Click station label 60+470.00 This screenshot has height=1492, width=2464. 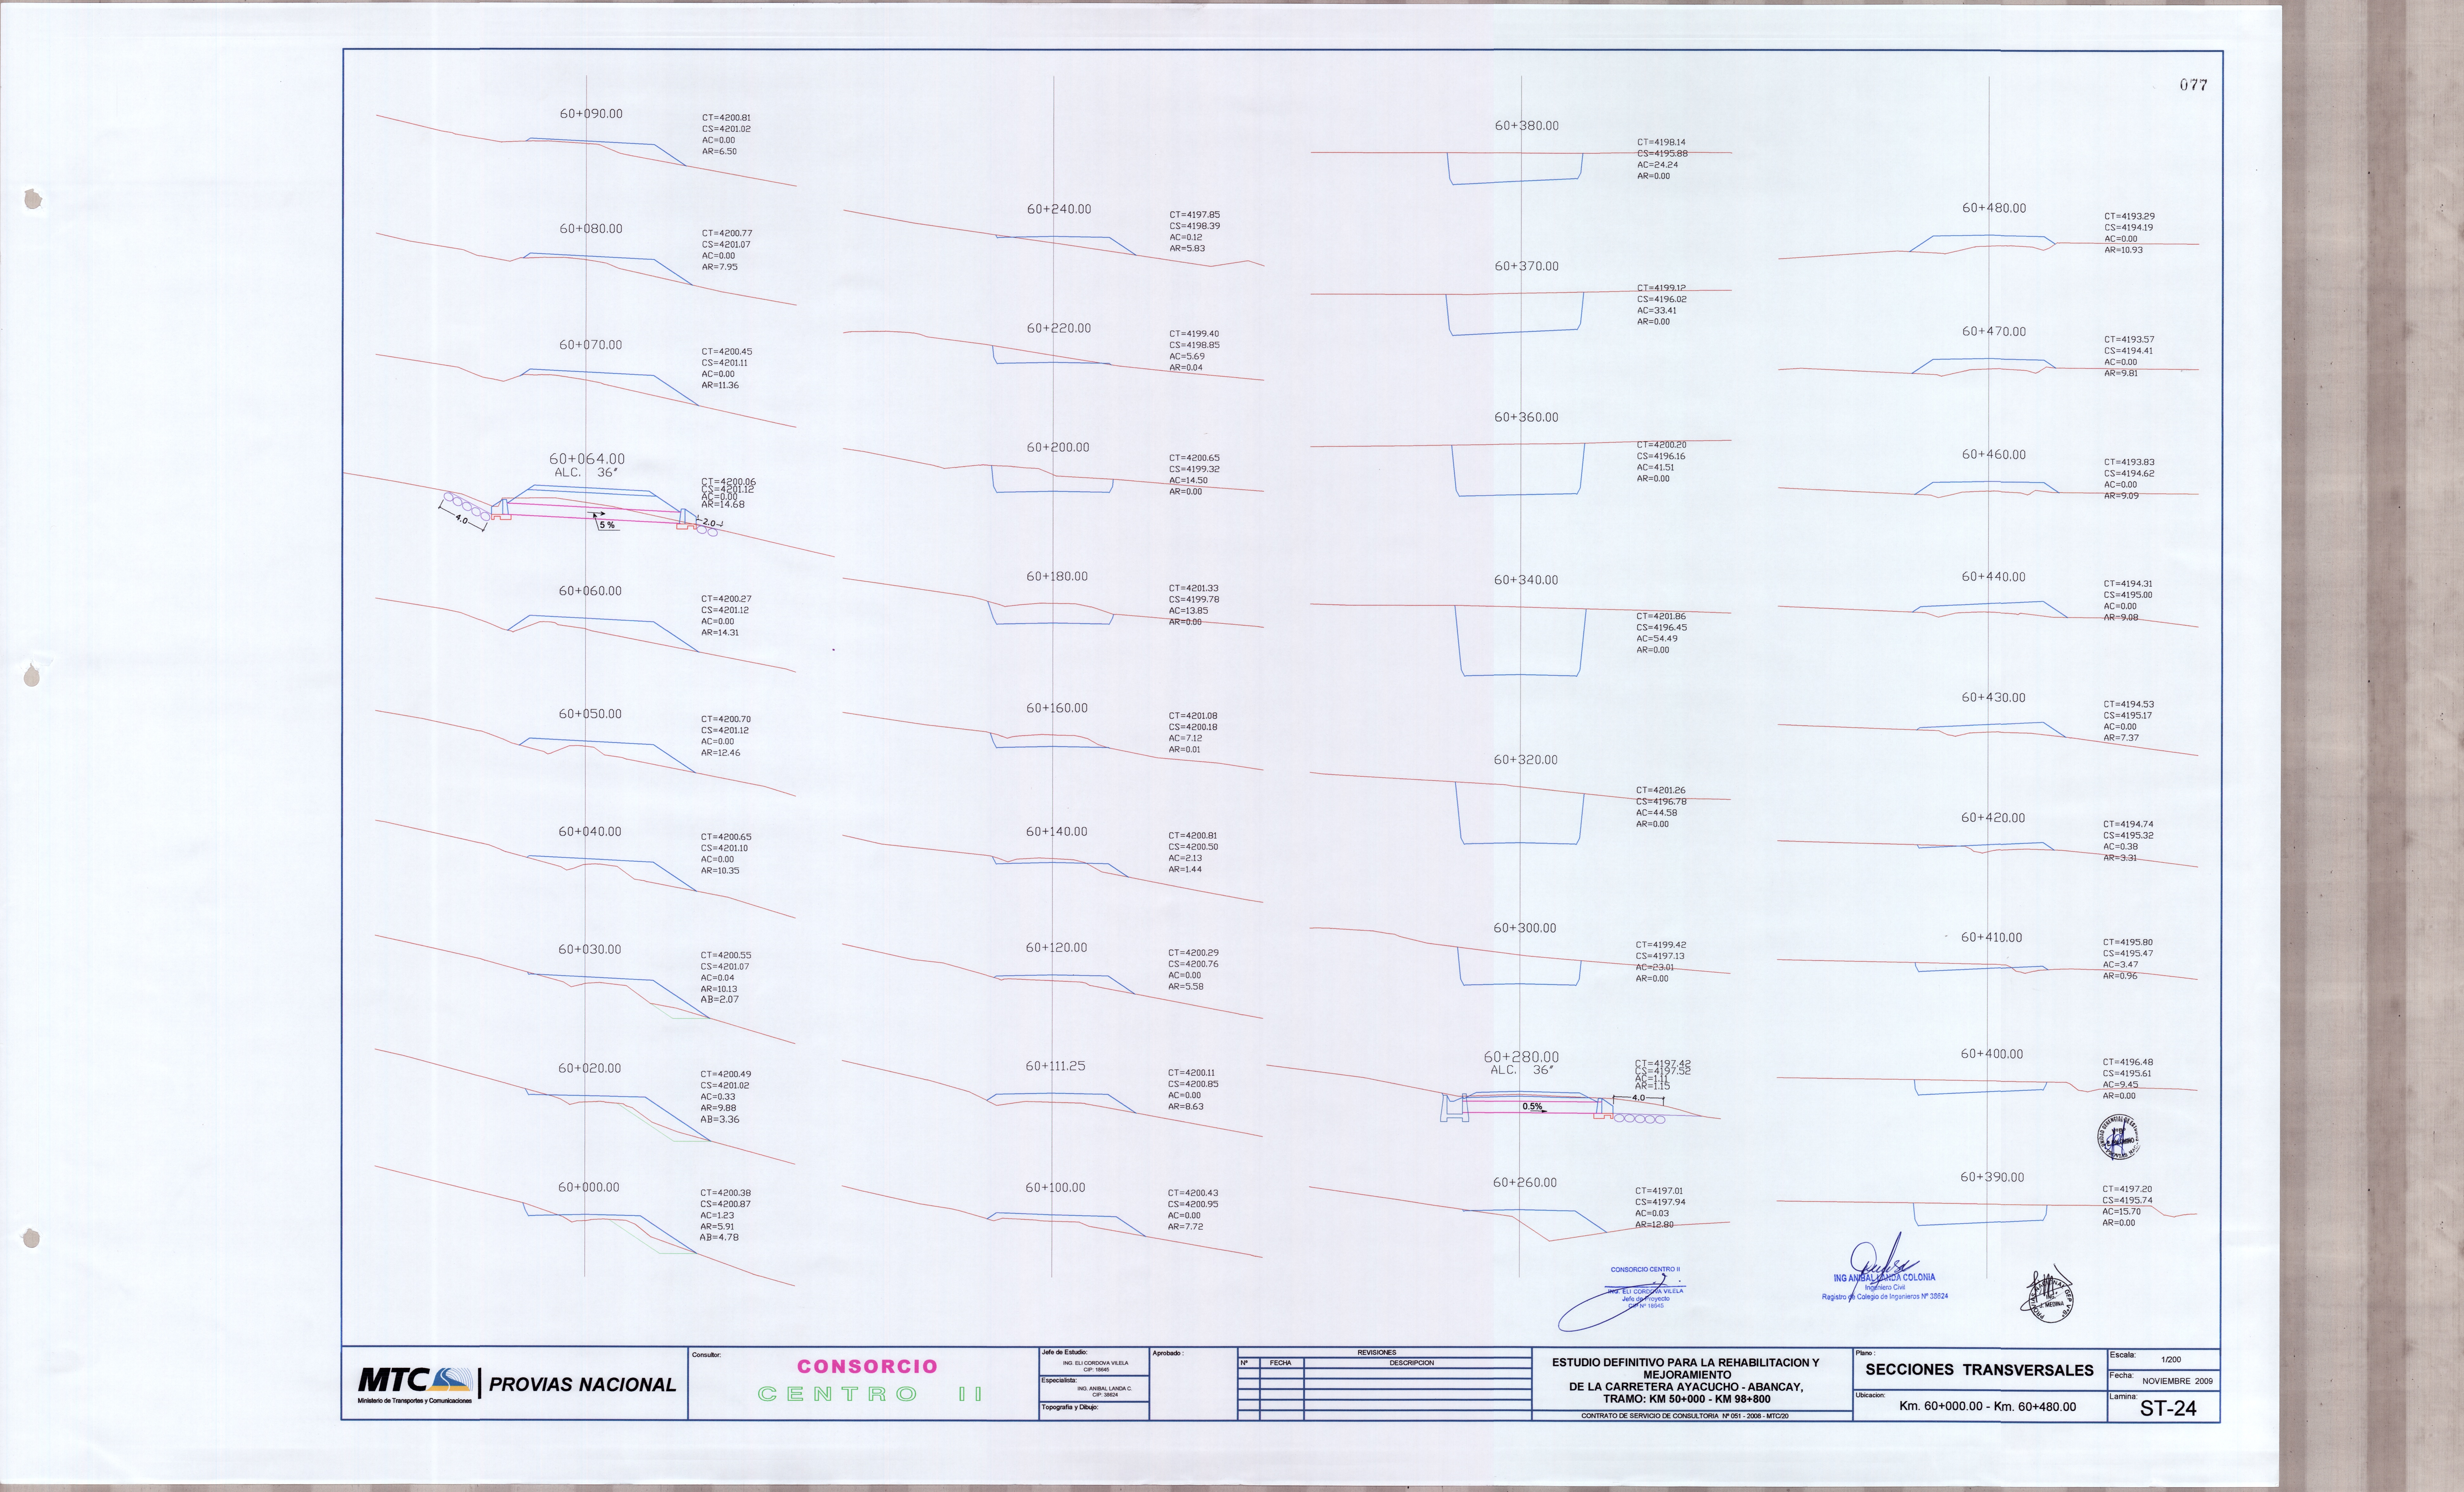(1994, 331)
